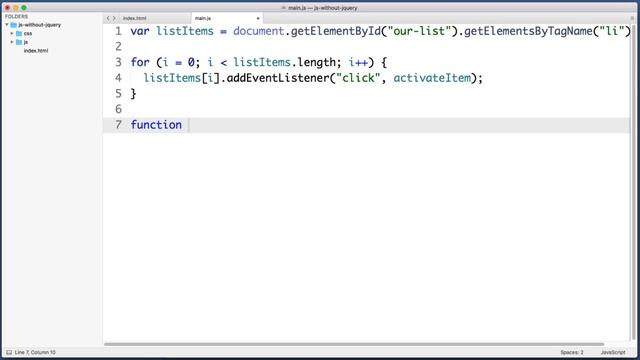
Task: Click "click" string on line 4
Action: (358, 78)
